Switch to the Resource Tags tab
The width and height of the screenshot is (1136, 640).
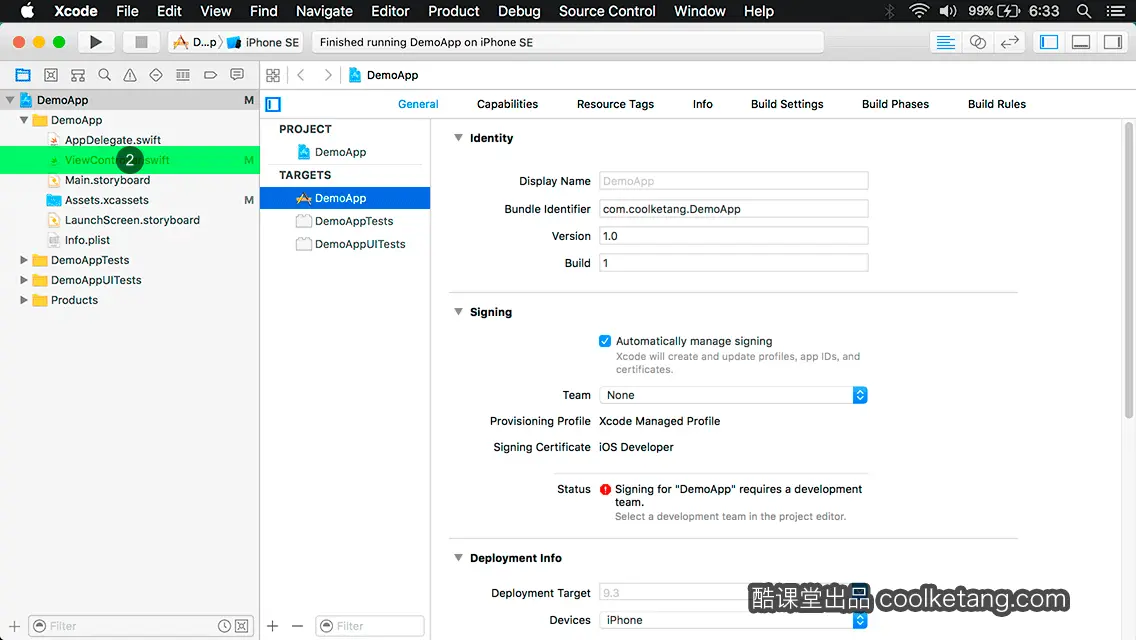(615, 104)
